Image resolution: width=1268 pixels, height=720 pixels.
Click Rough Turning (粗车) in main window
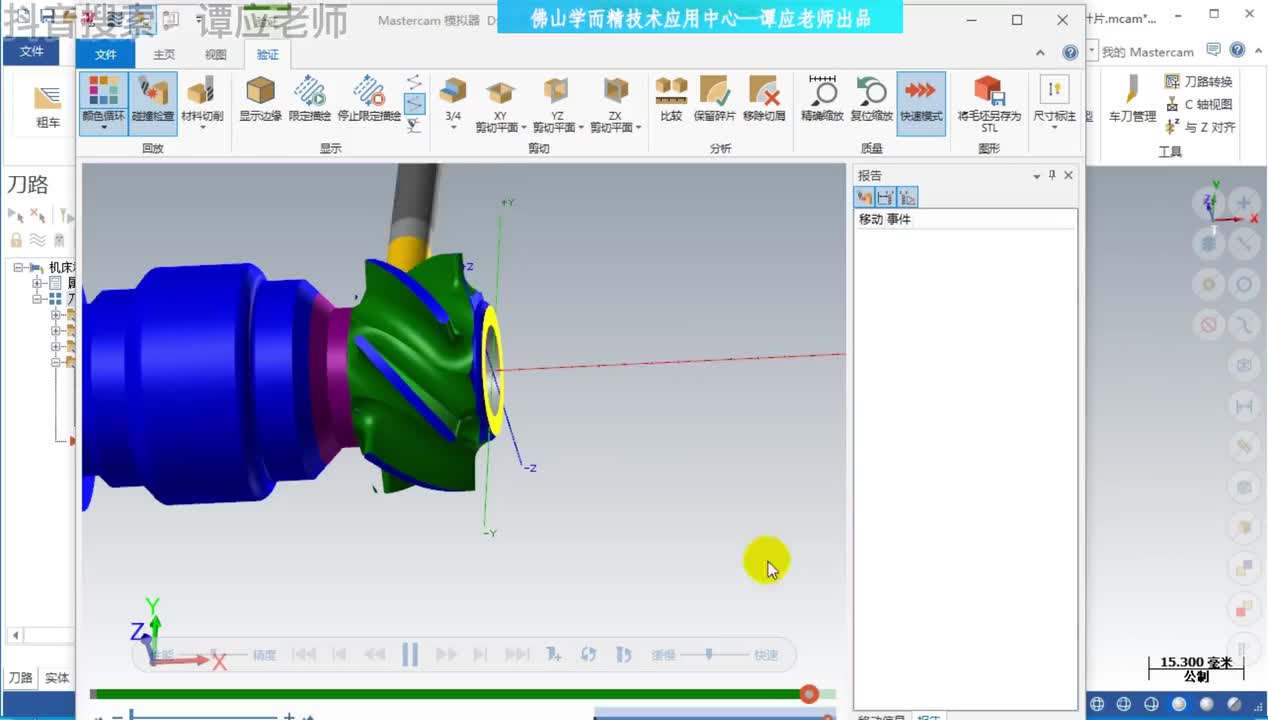click(x=47, y=106)
